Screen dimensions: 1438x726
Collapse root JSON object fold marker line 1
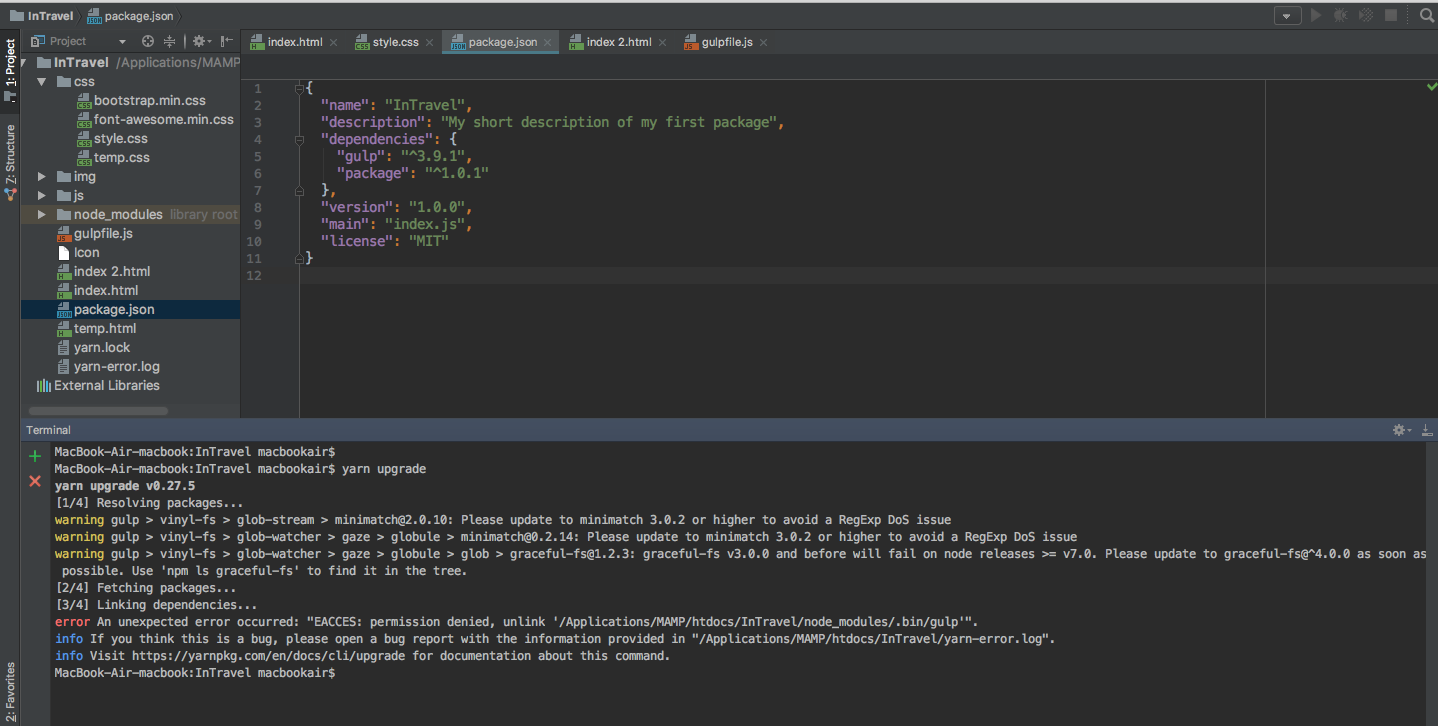pos(299,88)
